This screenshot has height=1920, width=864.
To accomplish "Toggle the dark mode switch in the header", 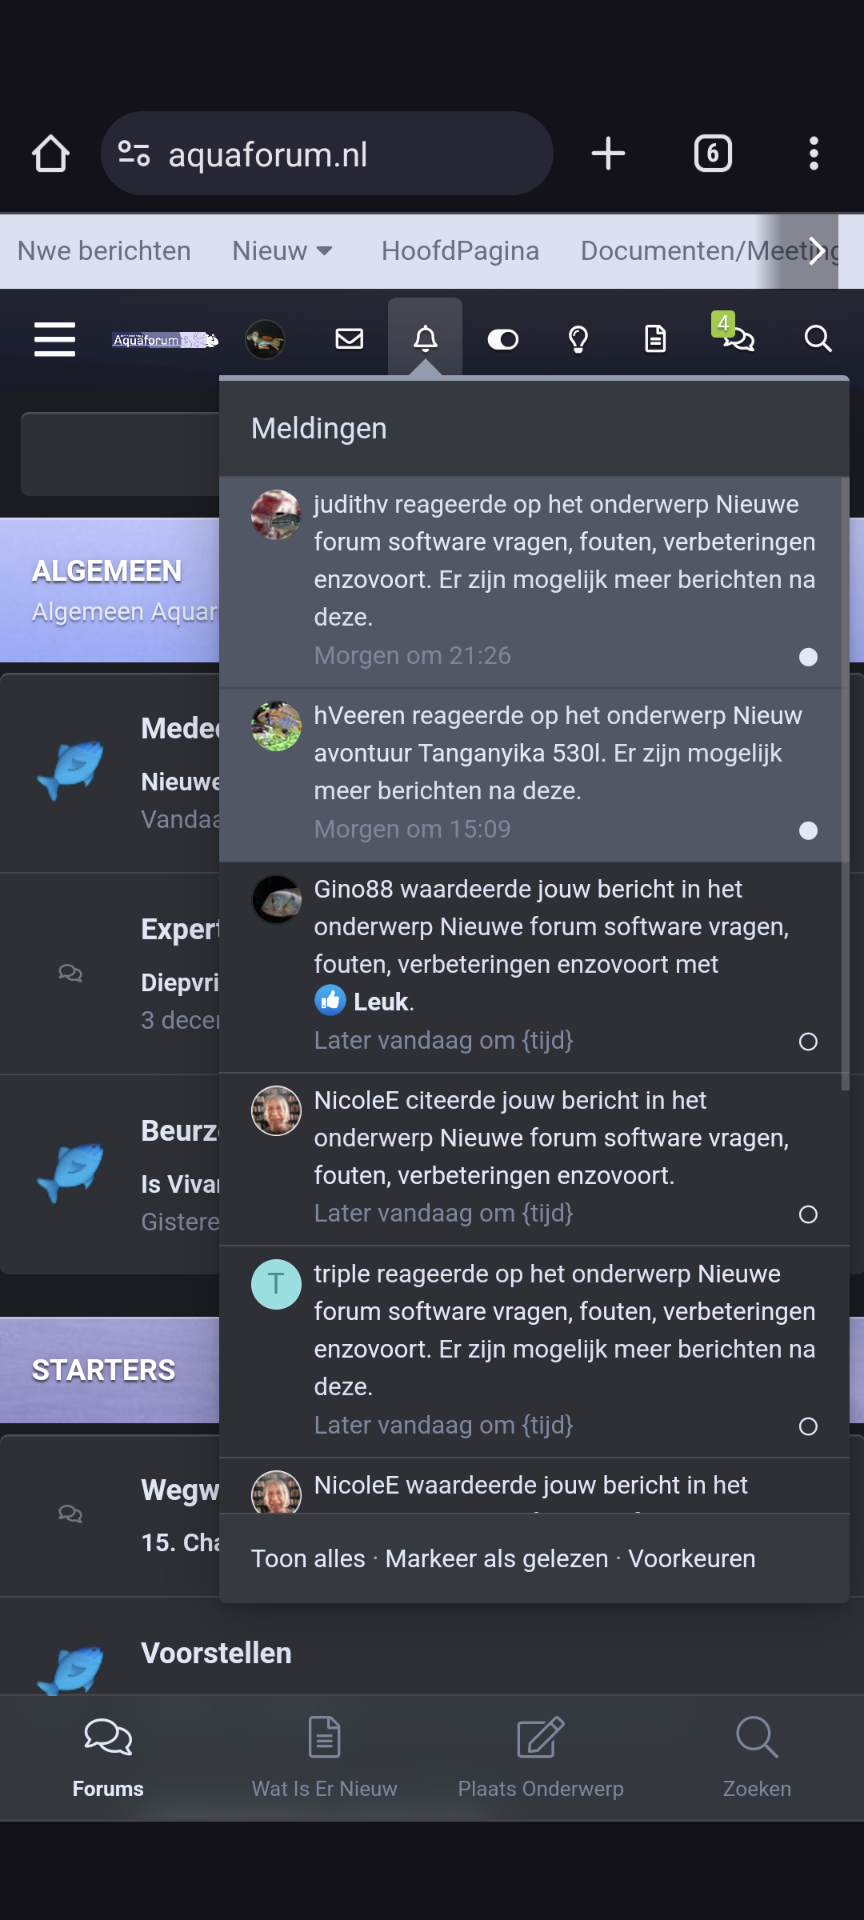I will coord(502,340).
